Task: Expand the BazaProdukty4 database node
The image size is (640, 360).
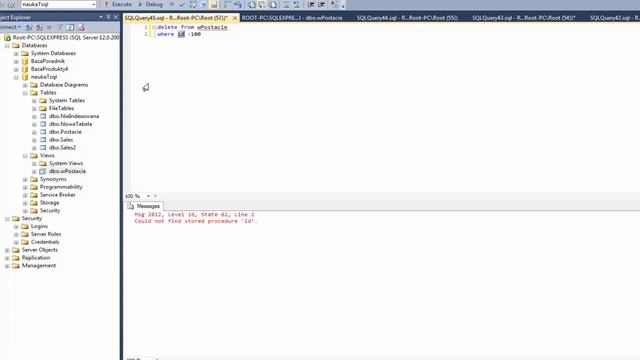Action: (16, 69)
